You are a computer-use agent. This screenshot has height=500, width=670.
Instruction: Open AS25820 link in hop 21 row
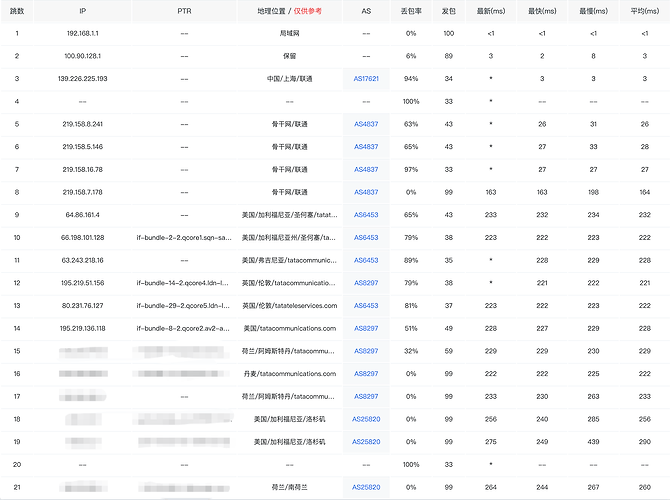click(366, 487)
